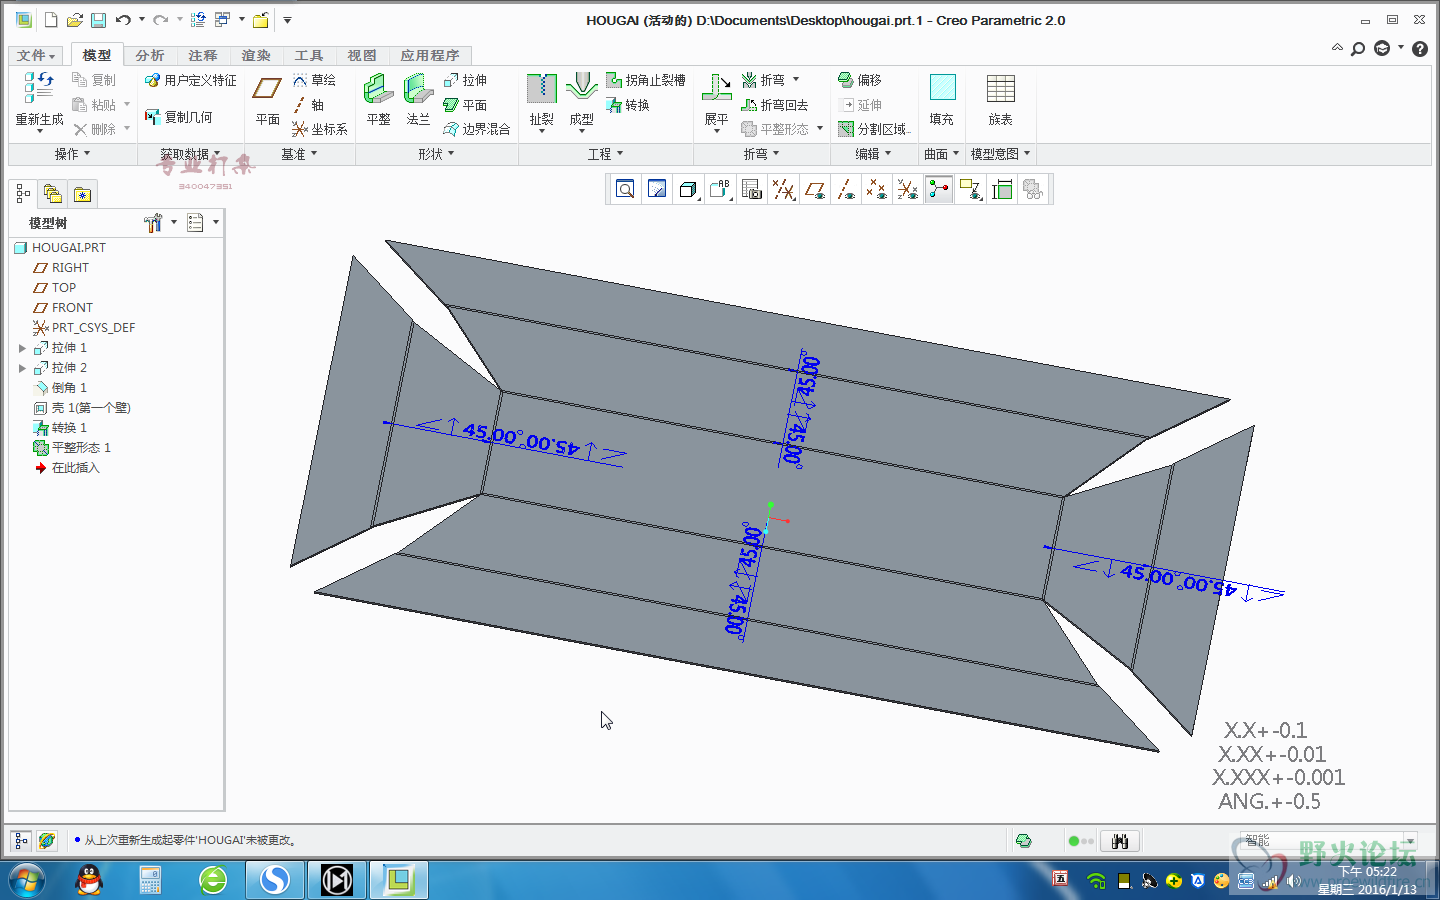Image resolution: width=1440 pixels, height=900 pixels.
Task: Open the 折弯 tool dropdown arrow
Action: point(796,80)
